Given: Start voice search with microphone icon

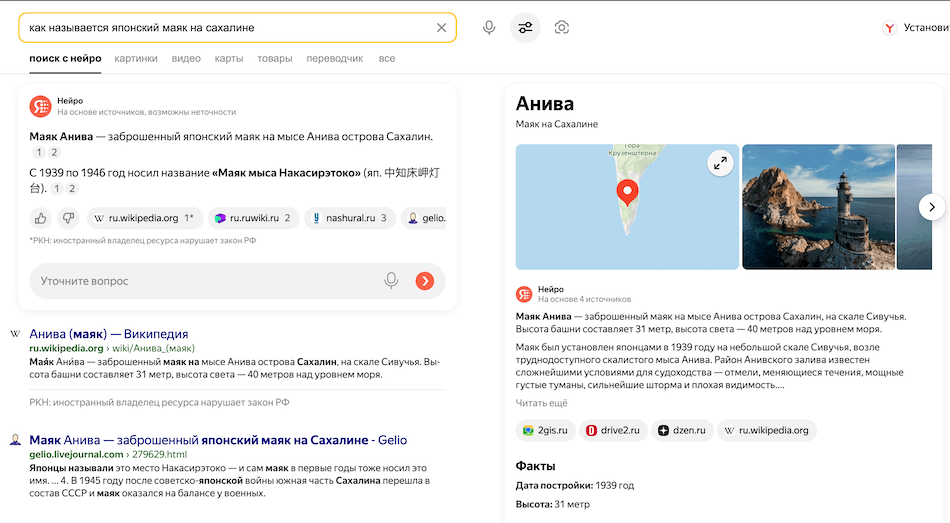Looking at the screenshot, I should click(489, 28).
